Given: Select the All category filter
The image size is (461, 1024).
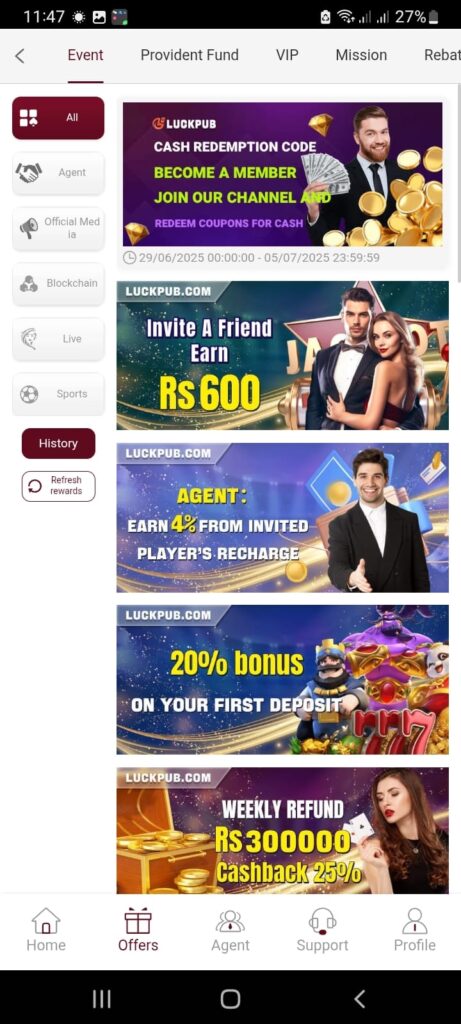Looking at the screenshot, I should (x=58, y=118).
